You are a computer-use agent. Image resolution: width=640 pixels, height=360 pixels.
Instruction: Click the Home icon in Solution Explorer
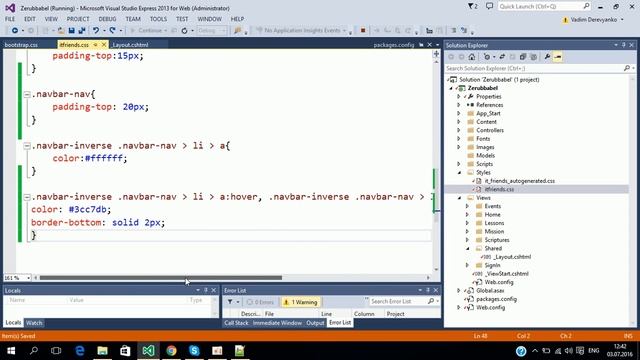click(472, 57)
